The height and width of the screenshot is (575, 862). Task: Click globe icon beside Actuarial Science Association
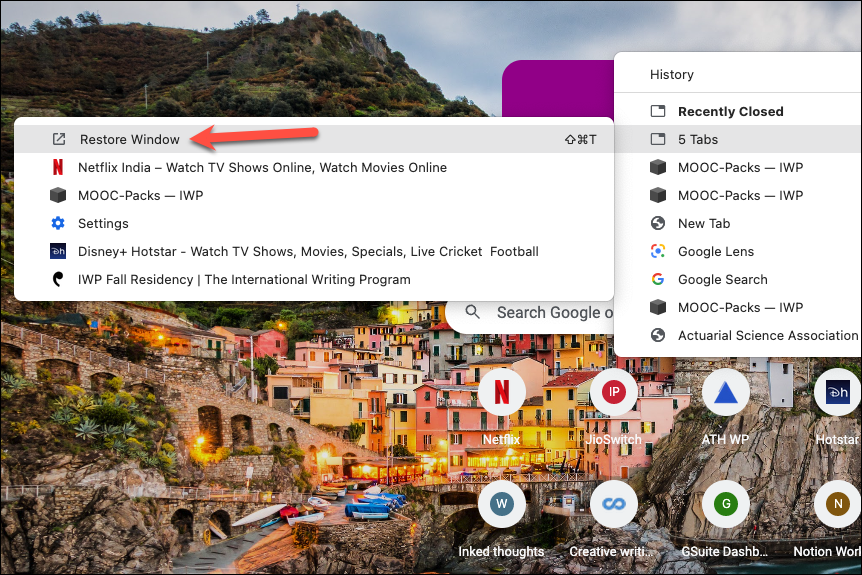658,335
